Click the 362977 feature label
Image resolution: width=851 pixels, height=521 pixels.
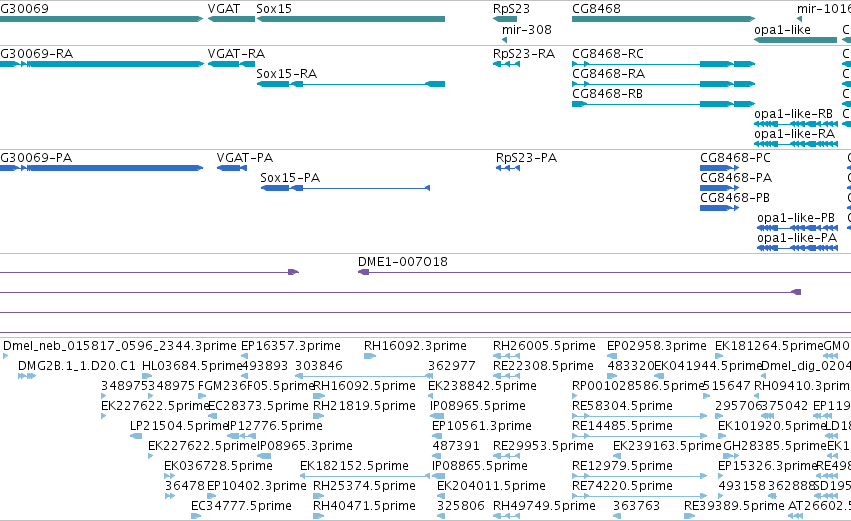click(452, 366)
